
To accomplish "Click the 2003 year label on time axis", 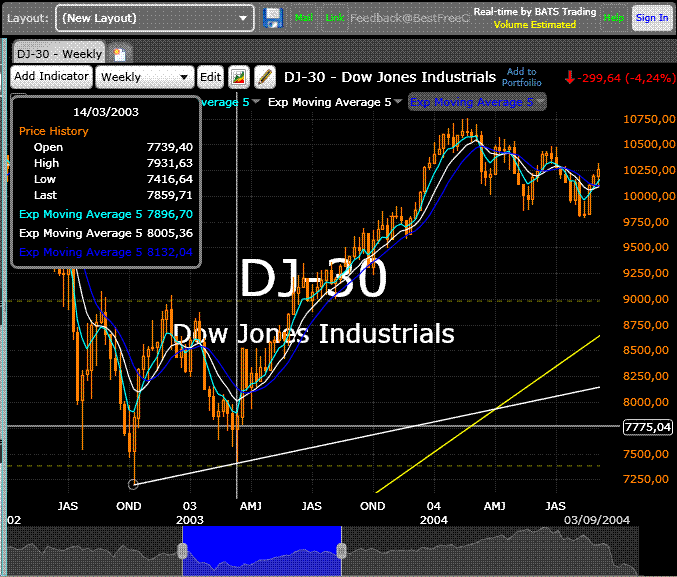I will pos(190,520).
